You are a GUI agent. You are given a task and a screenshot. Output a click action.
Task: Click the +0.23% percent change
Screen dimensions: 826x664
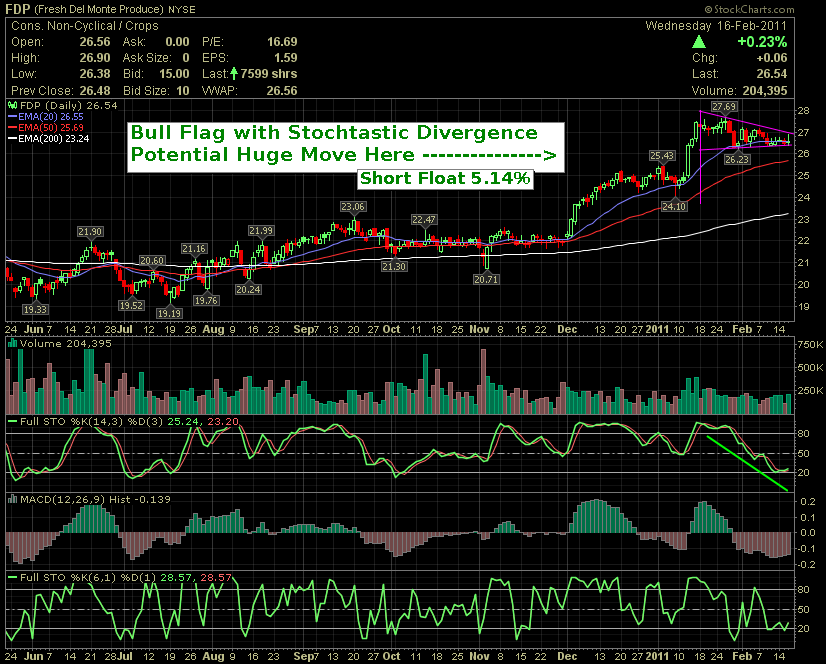[762, 42]
